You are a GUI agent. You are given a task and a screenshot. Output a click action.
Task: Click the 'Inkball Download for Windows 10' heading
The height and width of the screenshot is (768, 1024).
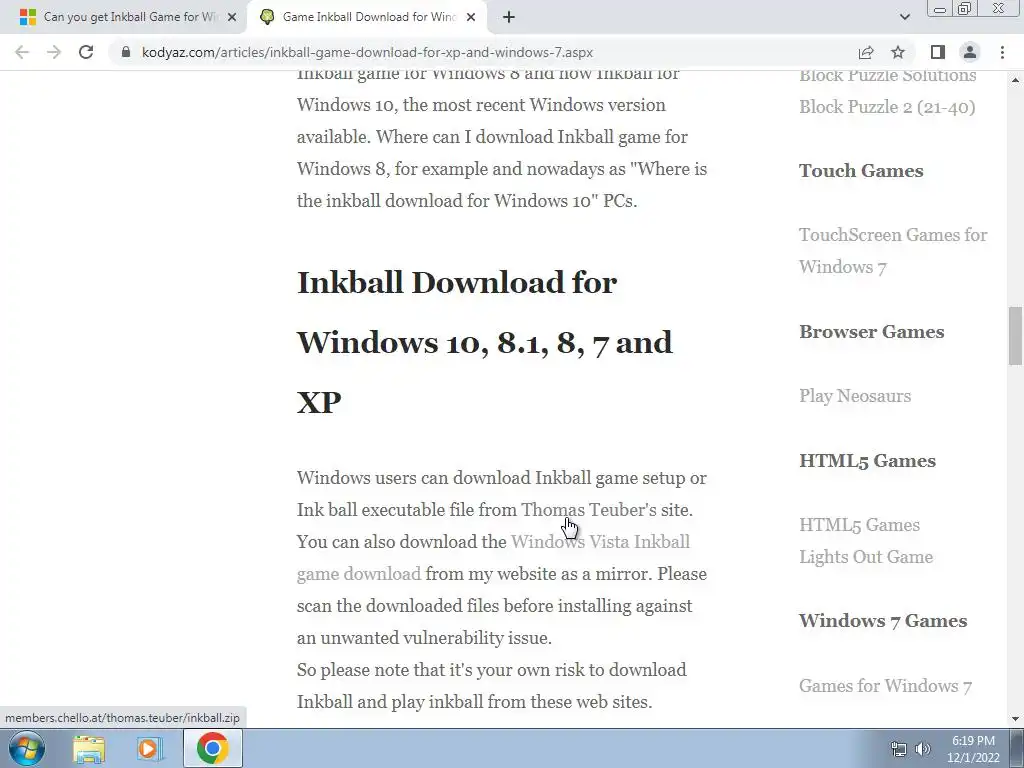pyautogui.click(x=484, y=342)
